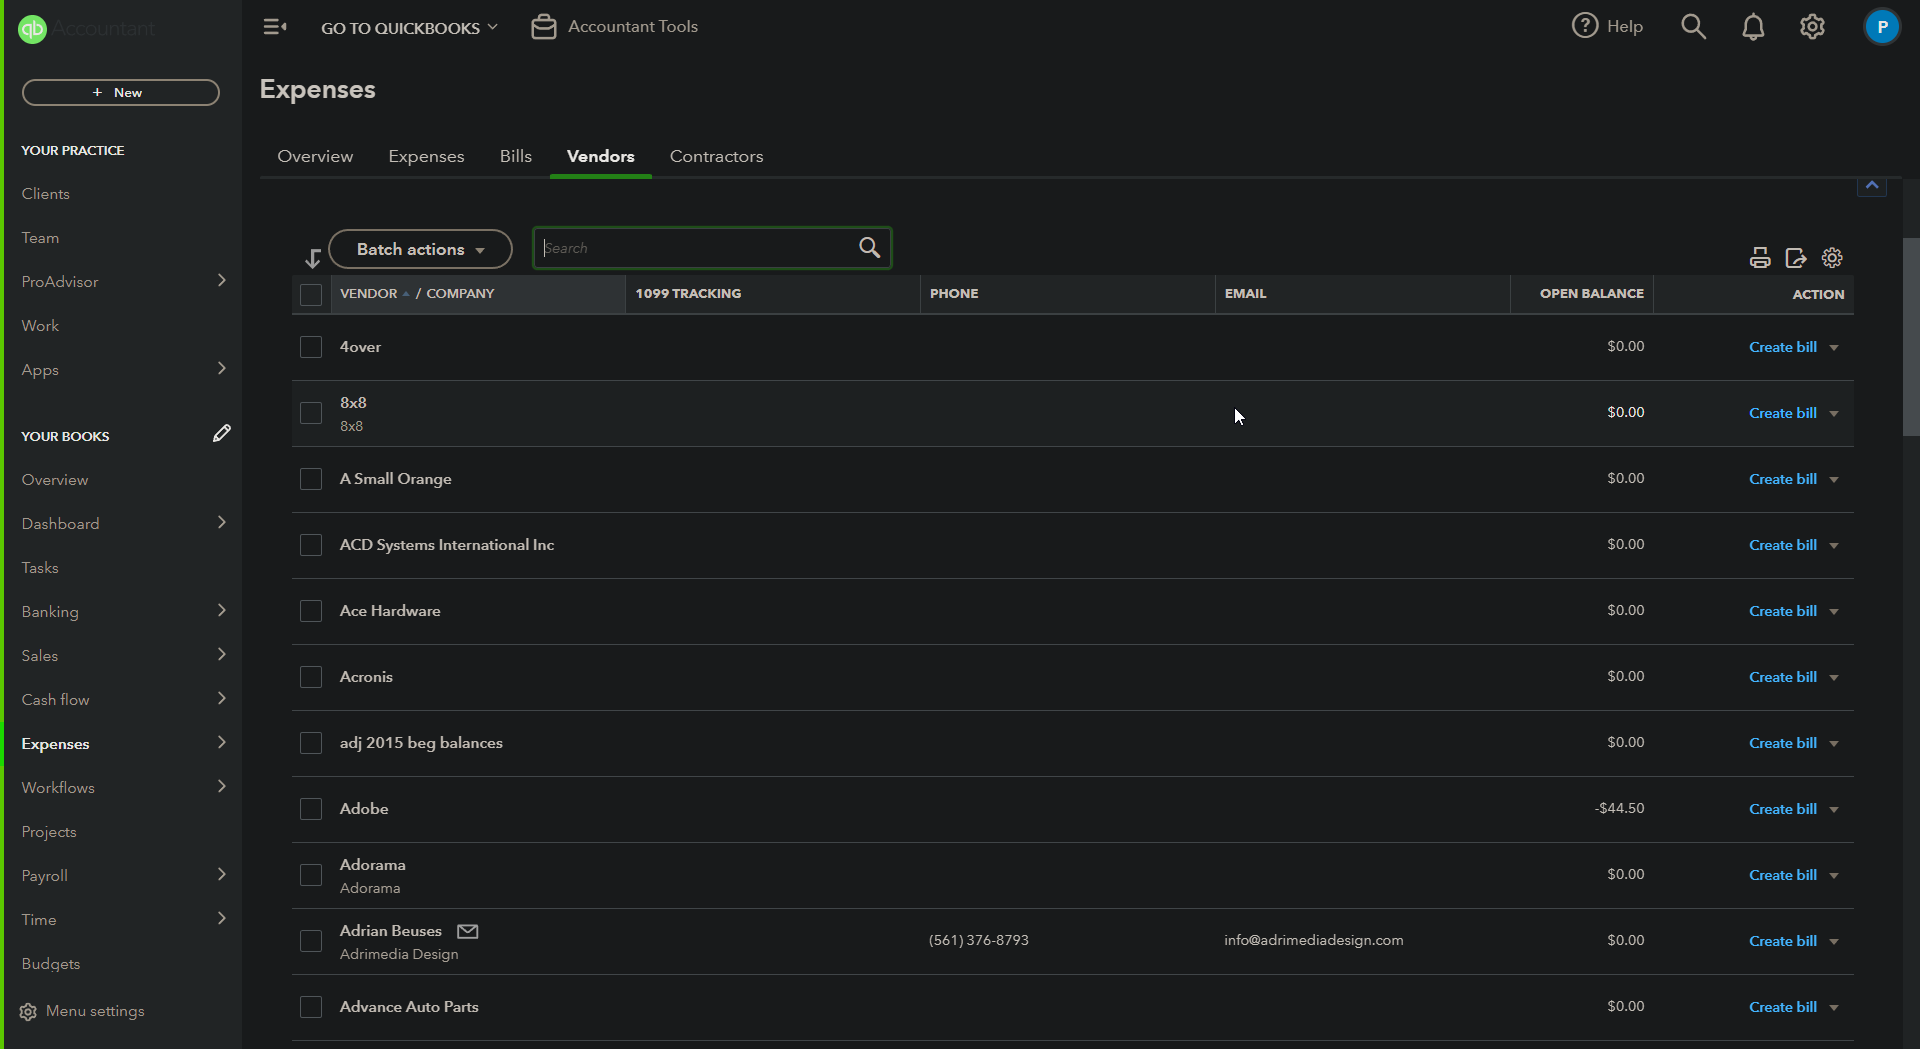Expand the Payroll sidebar submenu

click(x=222, y=875)
